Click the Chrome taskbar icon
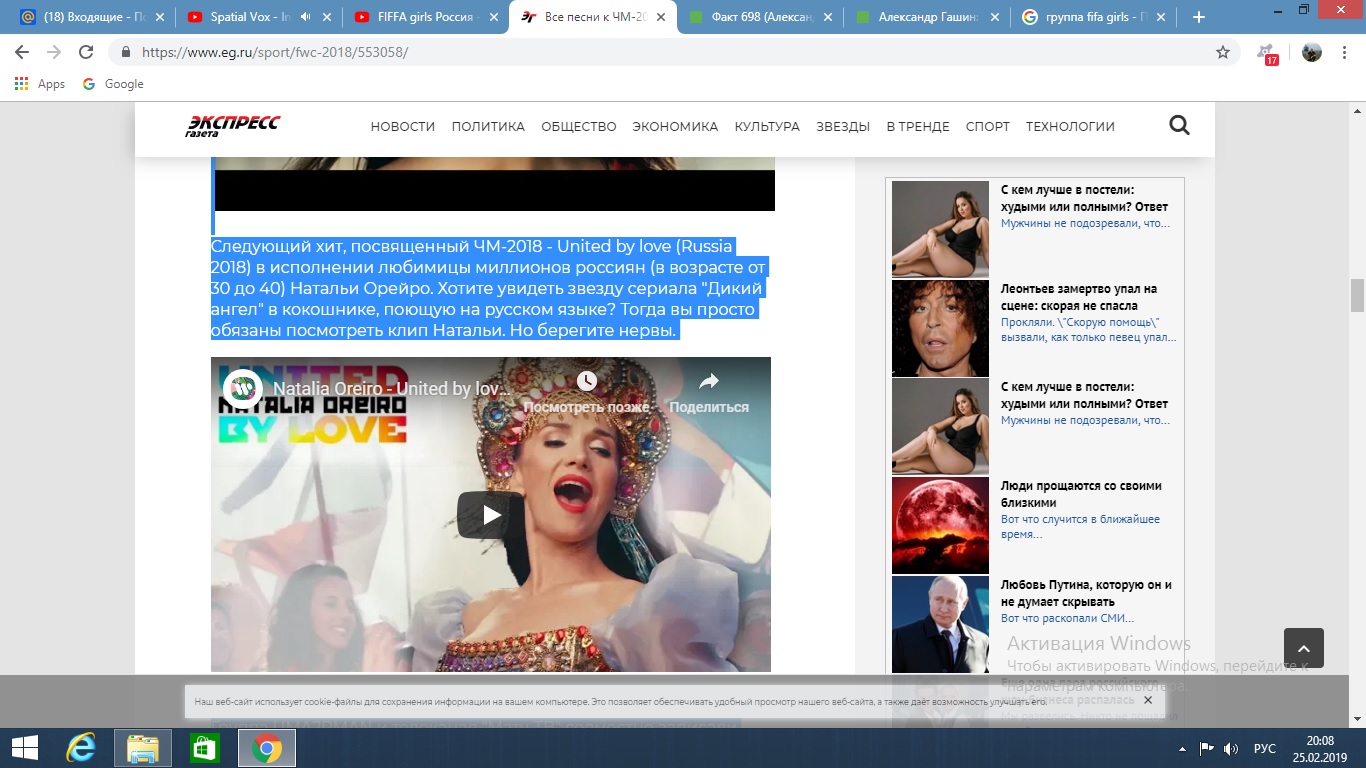The width and height of the screenshot is (1366, 768). (267, 748)
